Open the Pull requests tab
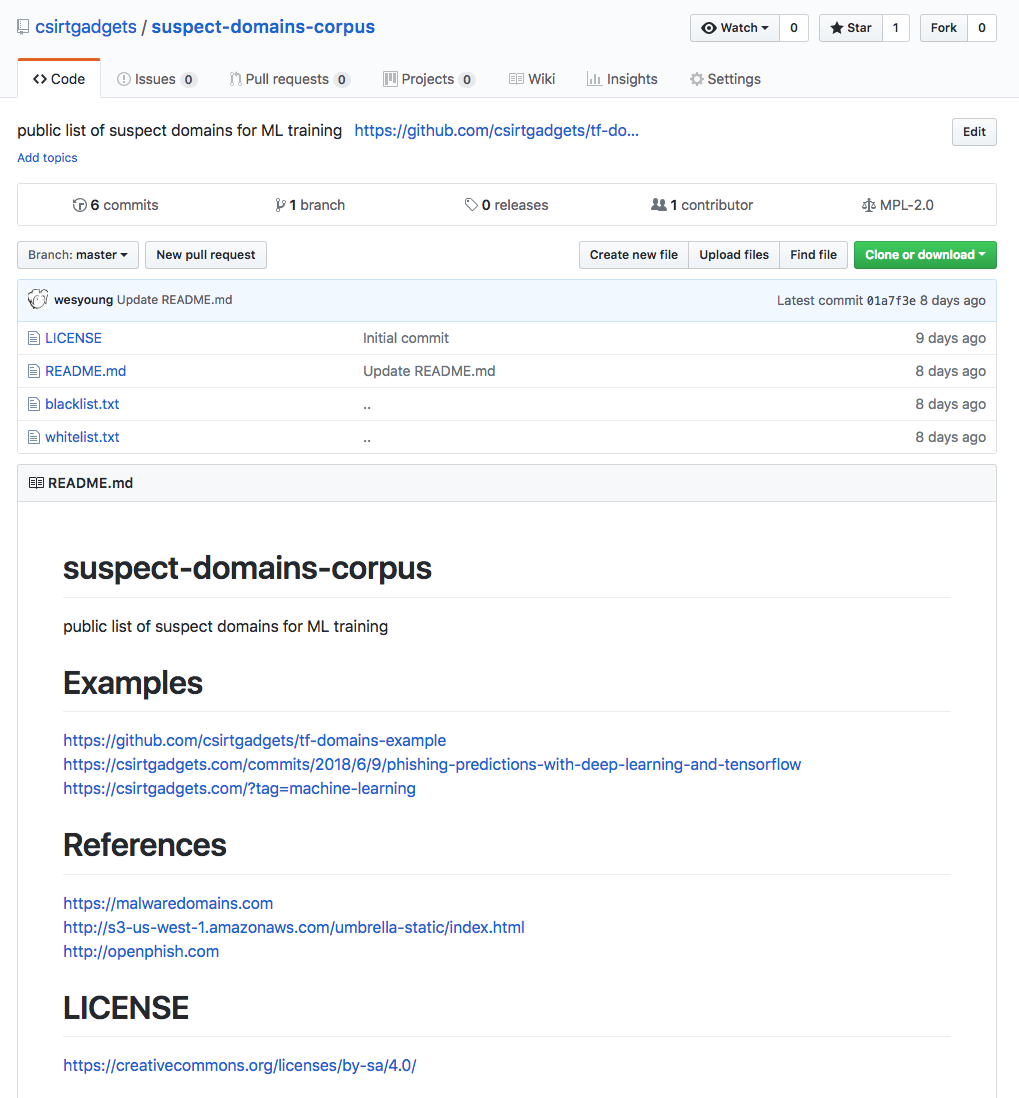 click(289, 79)
